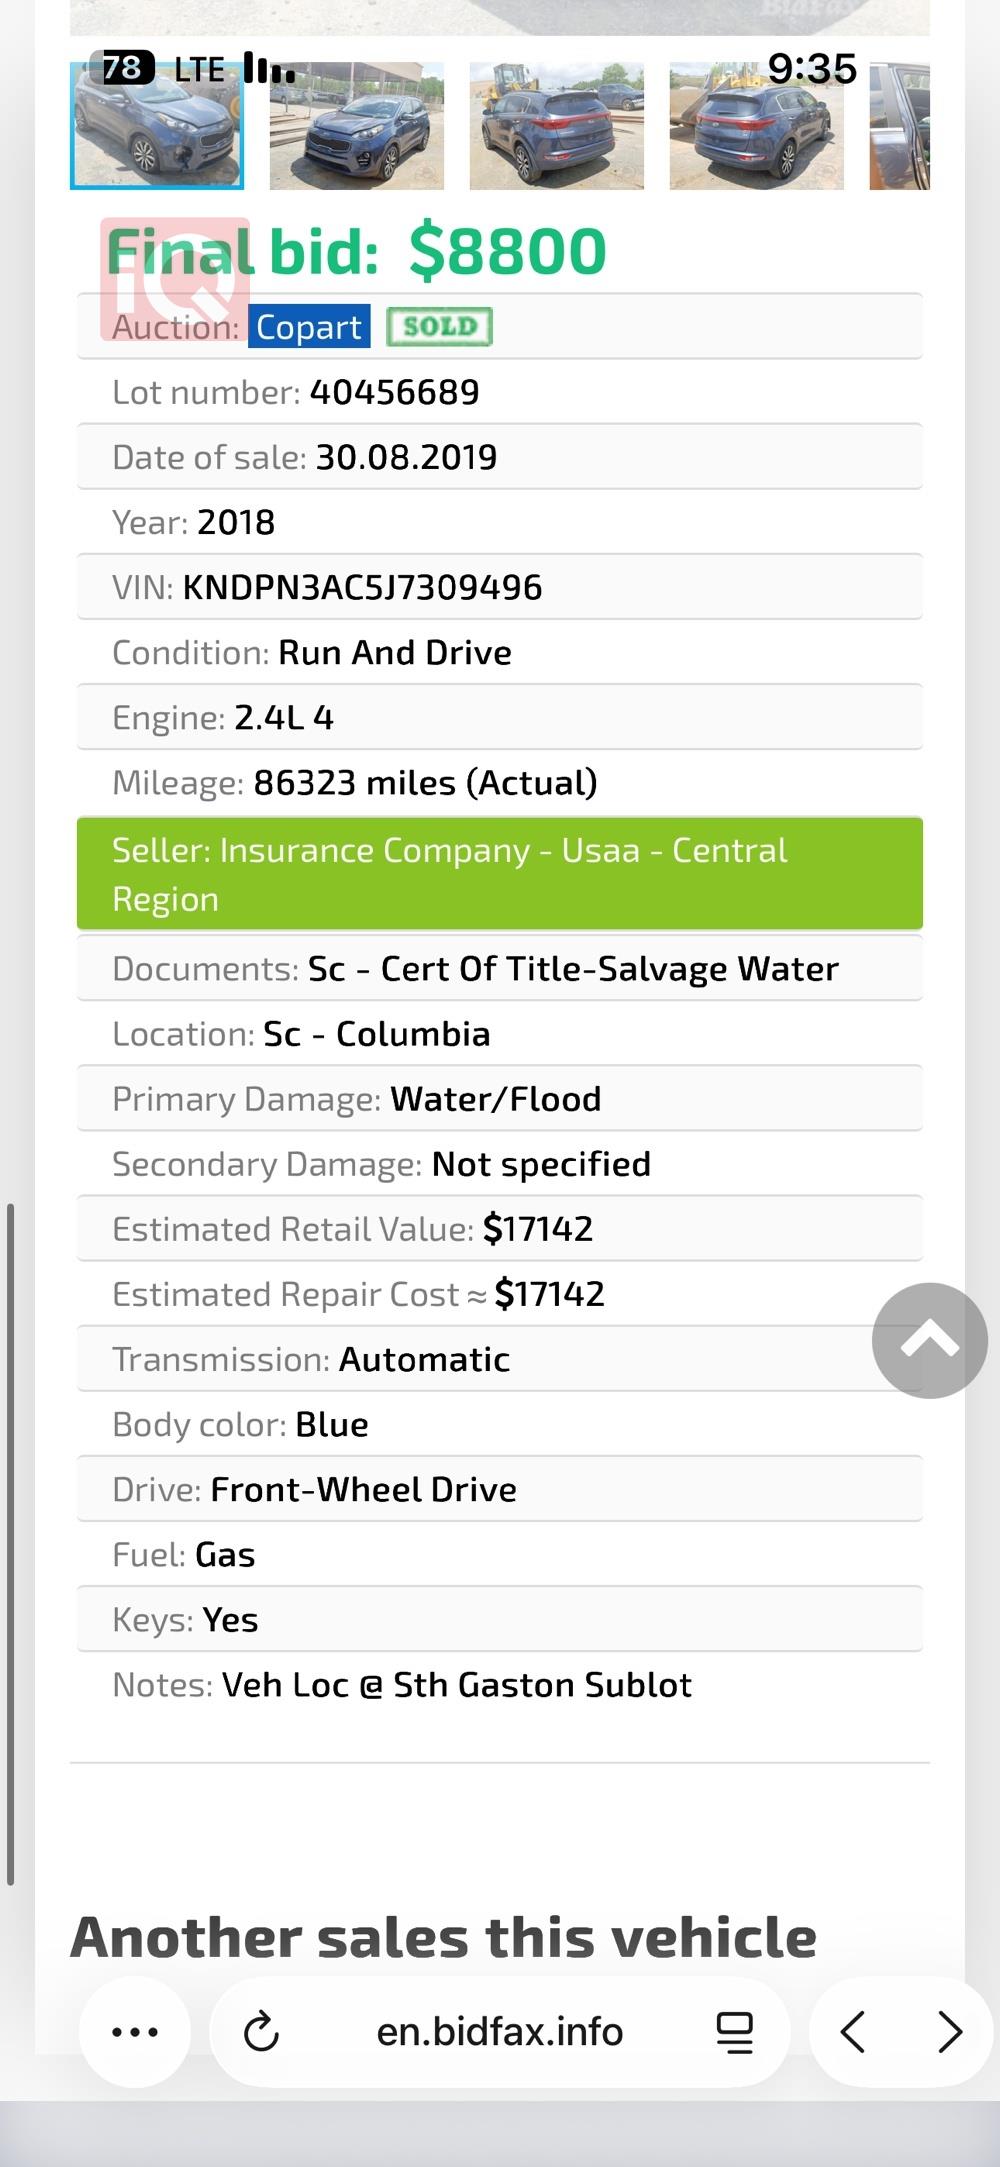The image size is (1000, 2167).
Task: Tap the scroll-to-top arrow button
Action: 930,1340
